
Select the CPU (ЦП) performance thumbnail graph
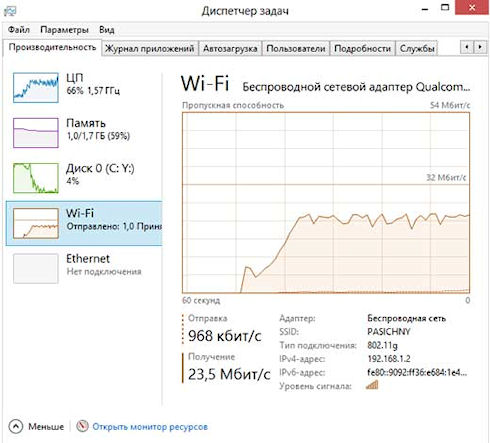(36, 88)
